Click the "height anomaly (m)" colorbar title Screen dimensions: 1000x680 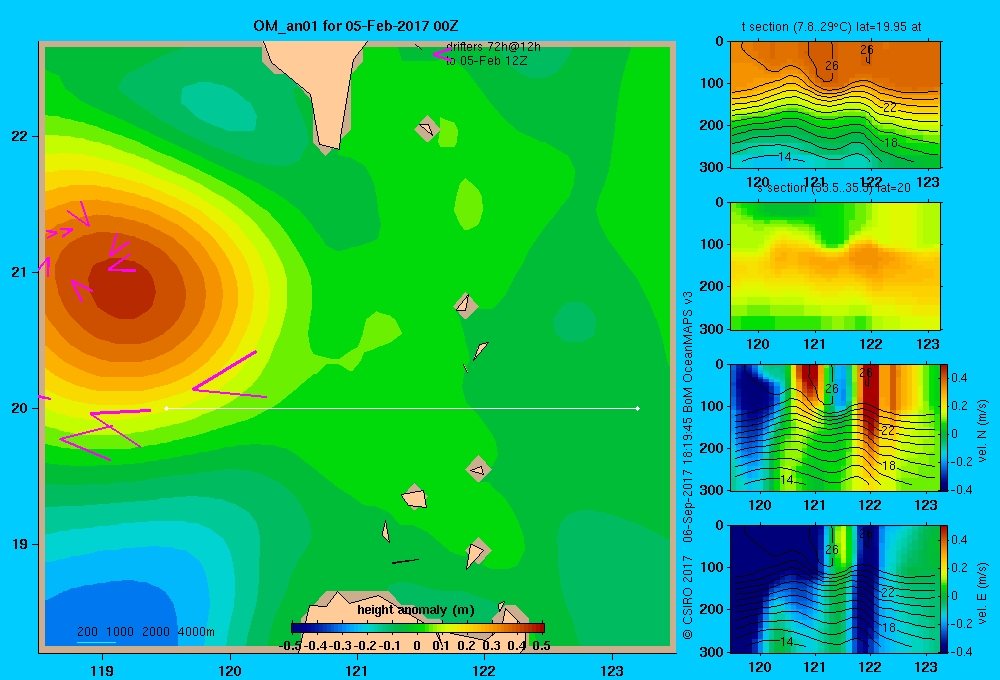pyautogui.click(x=416, y=610)
